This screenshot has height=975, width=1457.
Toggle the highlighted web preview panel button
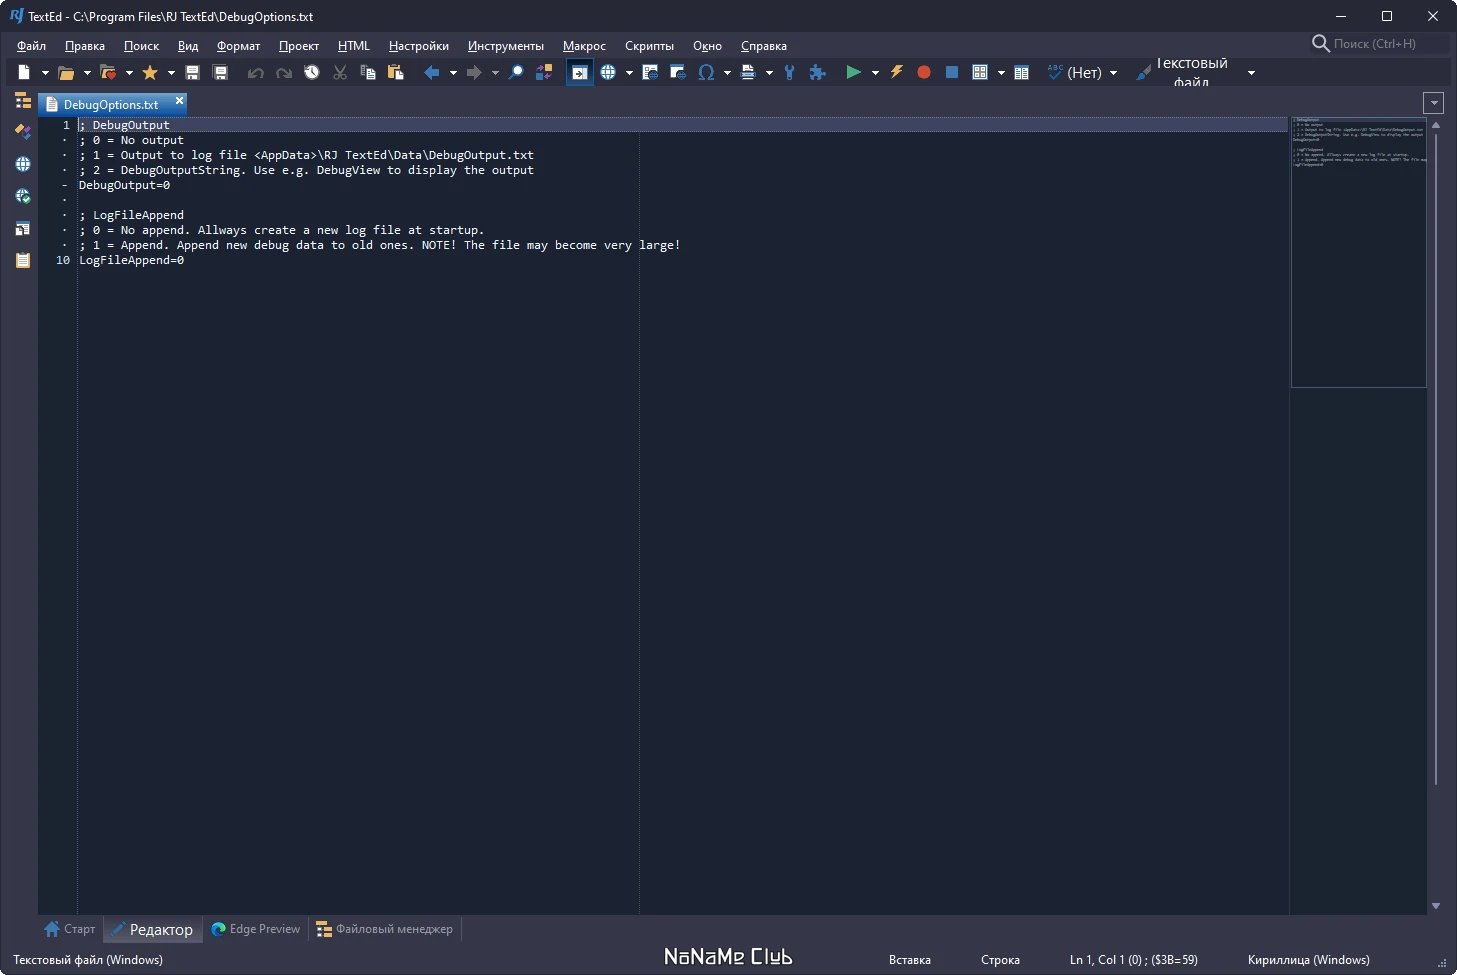[579, 72]
